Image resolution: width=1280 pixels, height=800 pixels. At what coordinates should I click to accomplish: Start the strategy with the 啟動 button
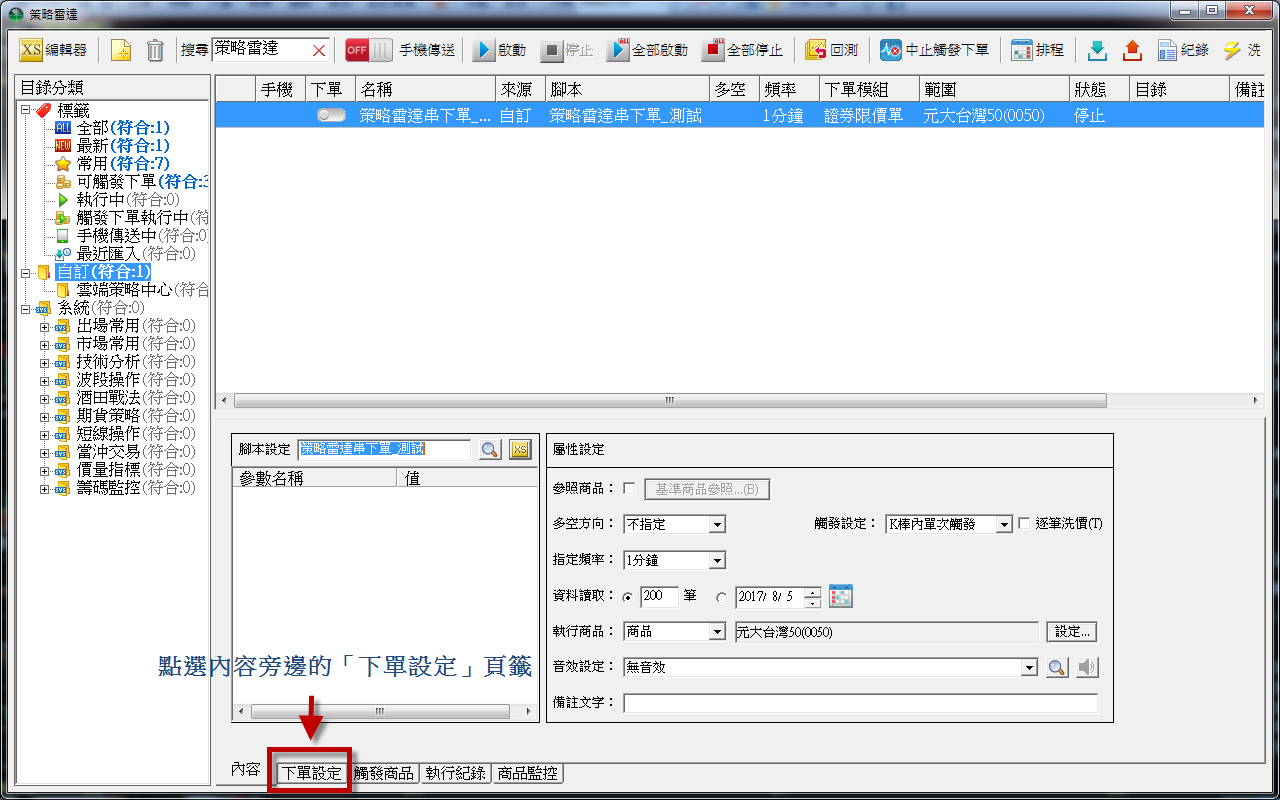[x=499, y=50]
